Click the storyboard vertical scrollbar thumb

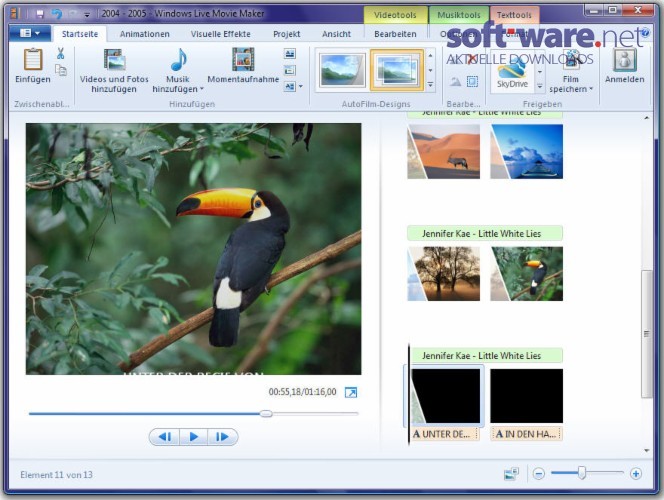[x=646, y=334]
